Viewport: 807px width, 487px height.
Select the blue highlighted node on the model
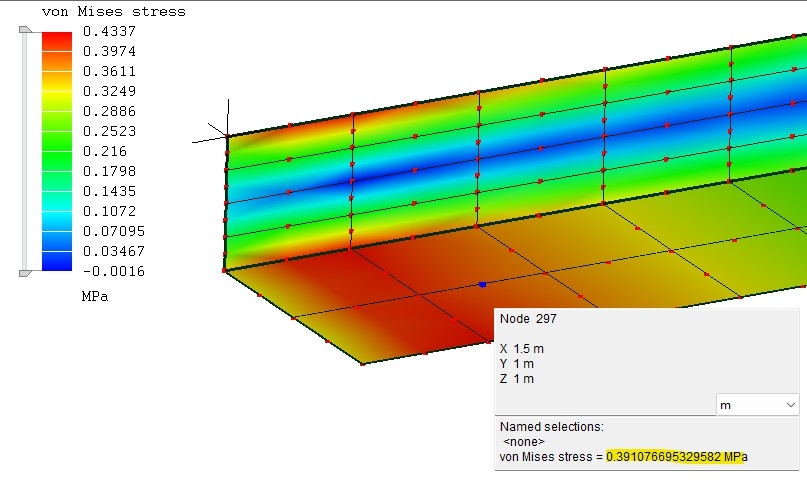tap(482, 284)
